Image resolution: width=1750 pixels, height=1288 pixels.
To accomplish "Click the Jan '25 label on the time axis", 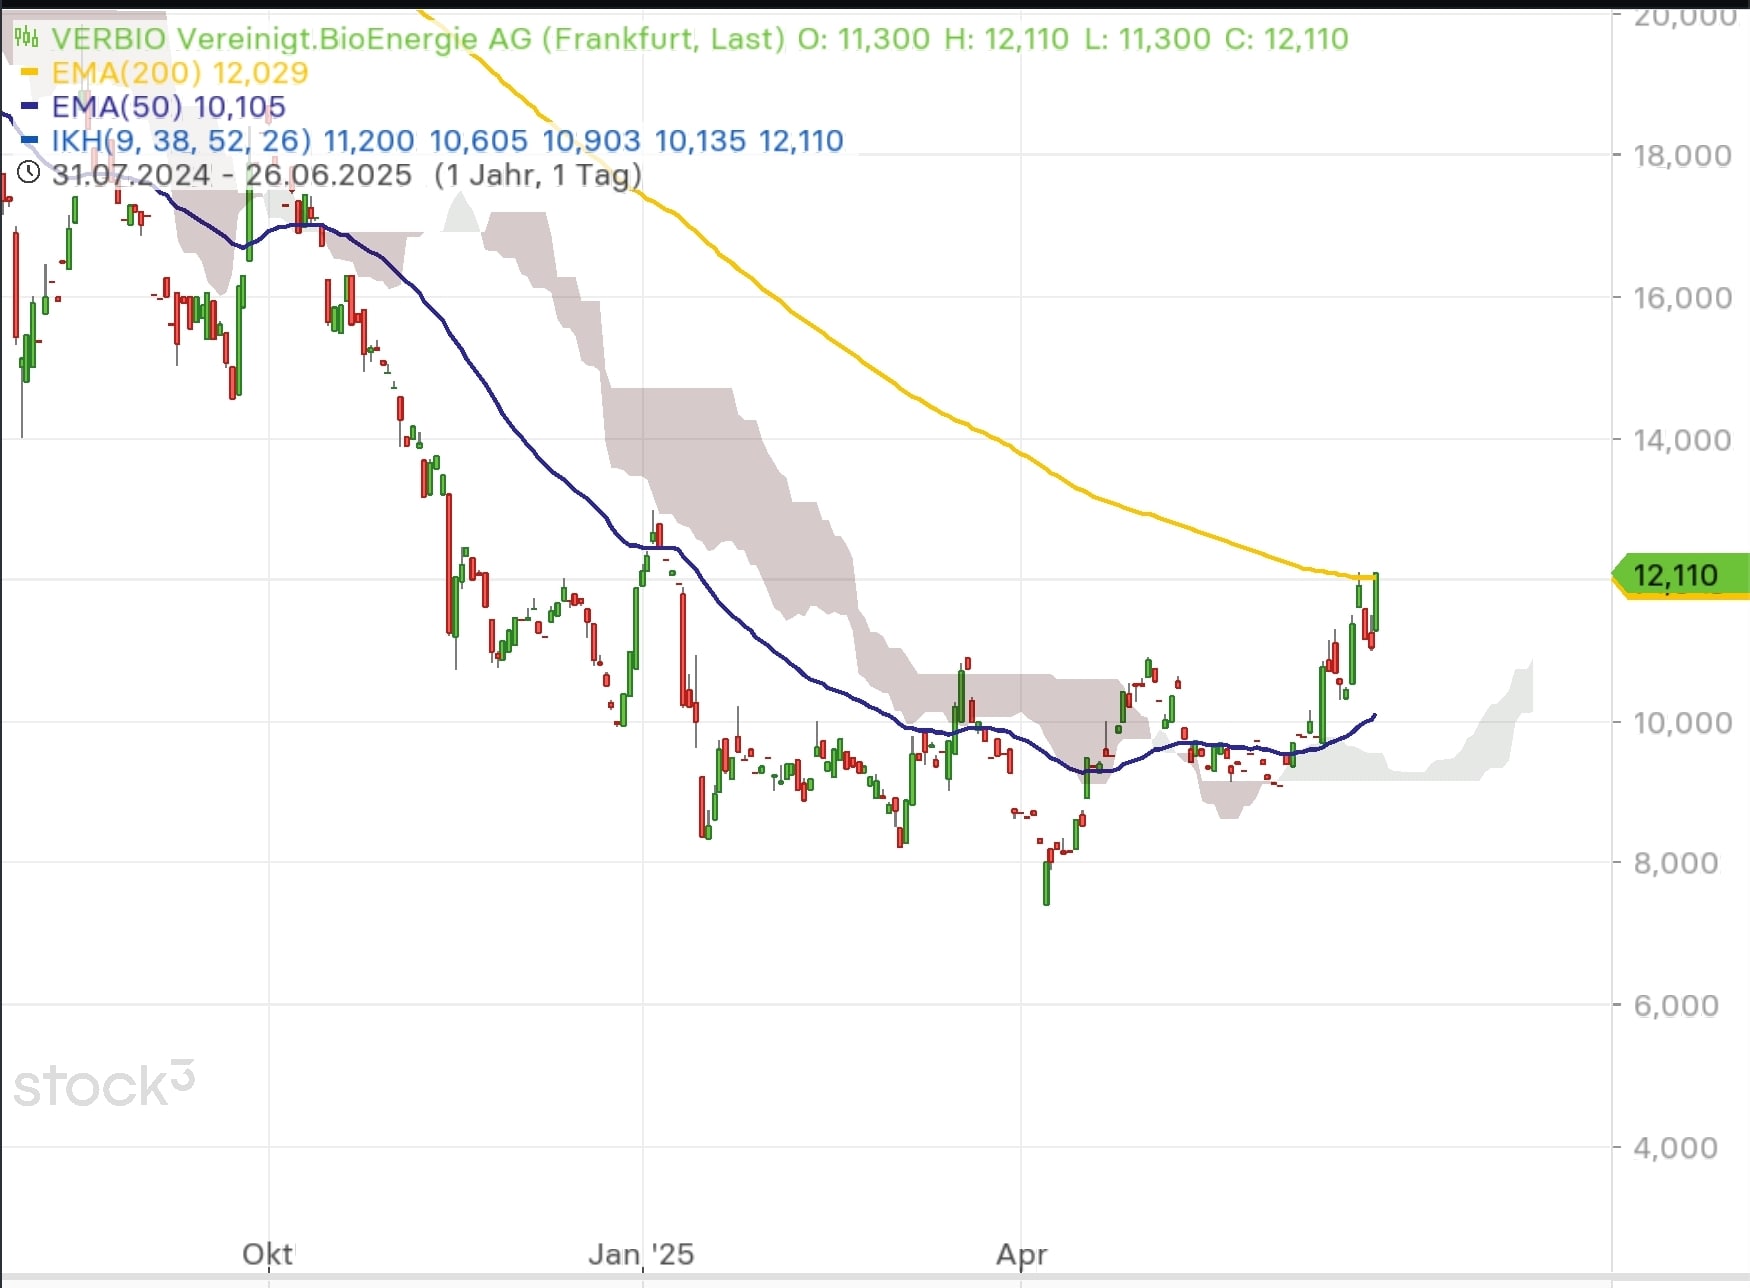I will (x=641, y=1254).
